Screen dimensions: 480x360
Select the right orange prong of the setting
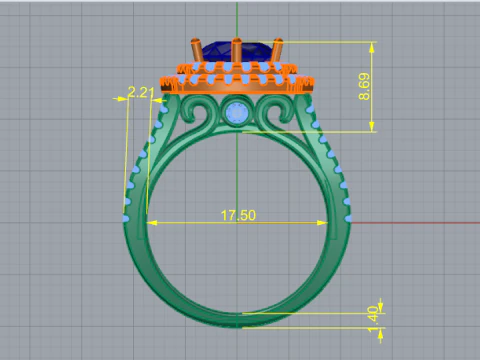[x=277, y=50]
